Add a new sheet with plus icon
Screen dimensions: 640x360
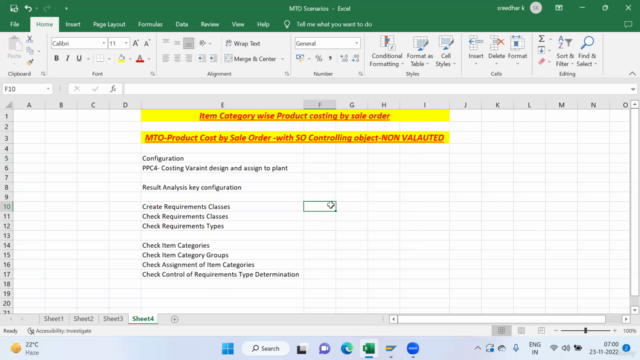[175, 319]
